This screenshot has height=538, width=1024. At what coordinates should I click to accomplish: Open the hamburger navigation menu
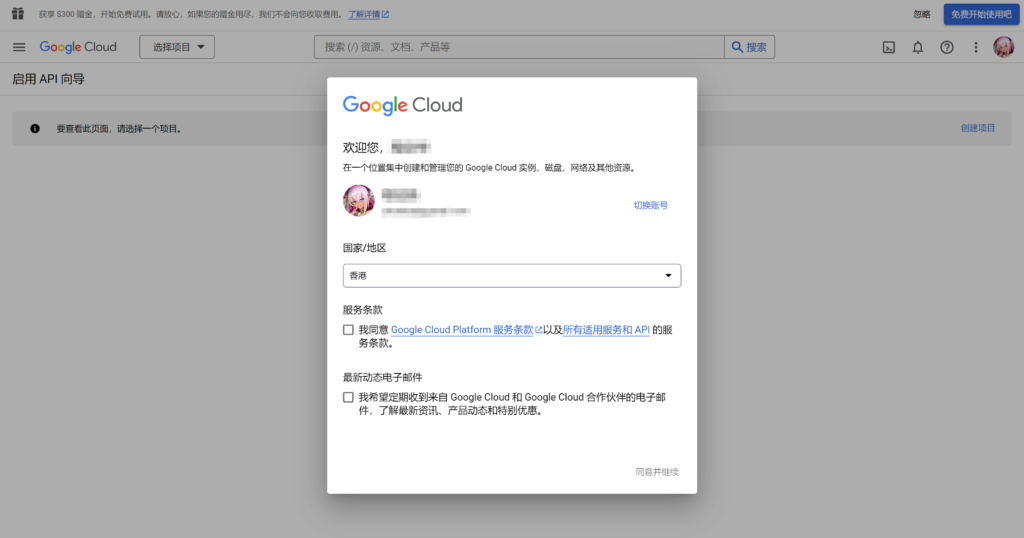(x=19, y=47)
